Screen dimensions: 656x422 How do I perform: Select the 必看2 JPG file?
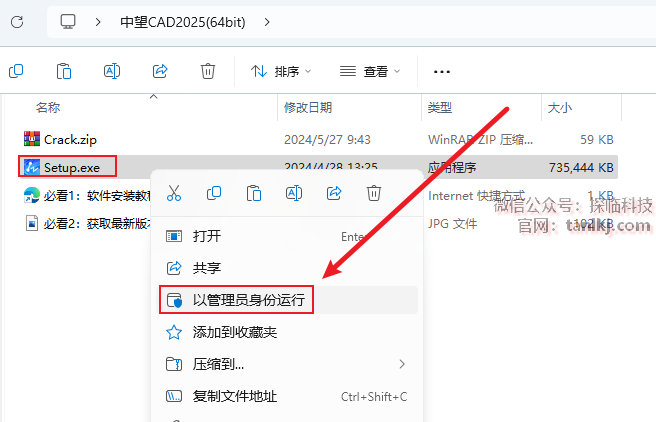pos(97,223)
